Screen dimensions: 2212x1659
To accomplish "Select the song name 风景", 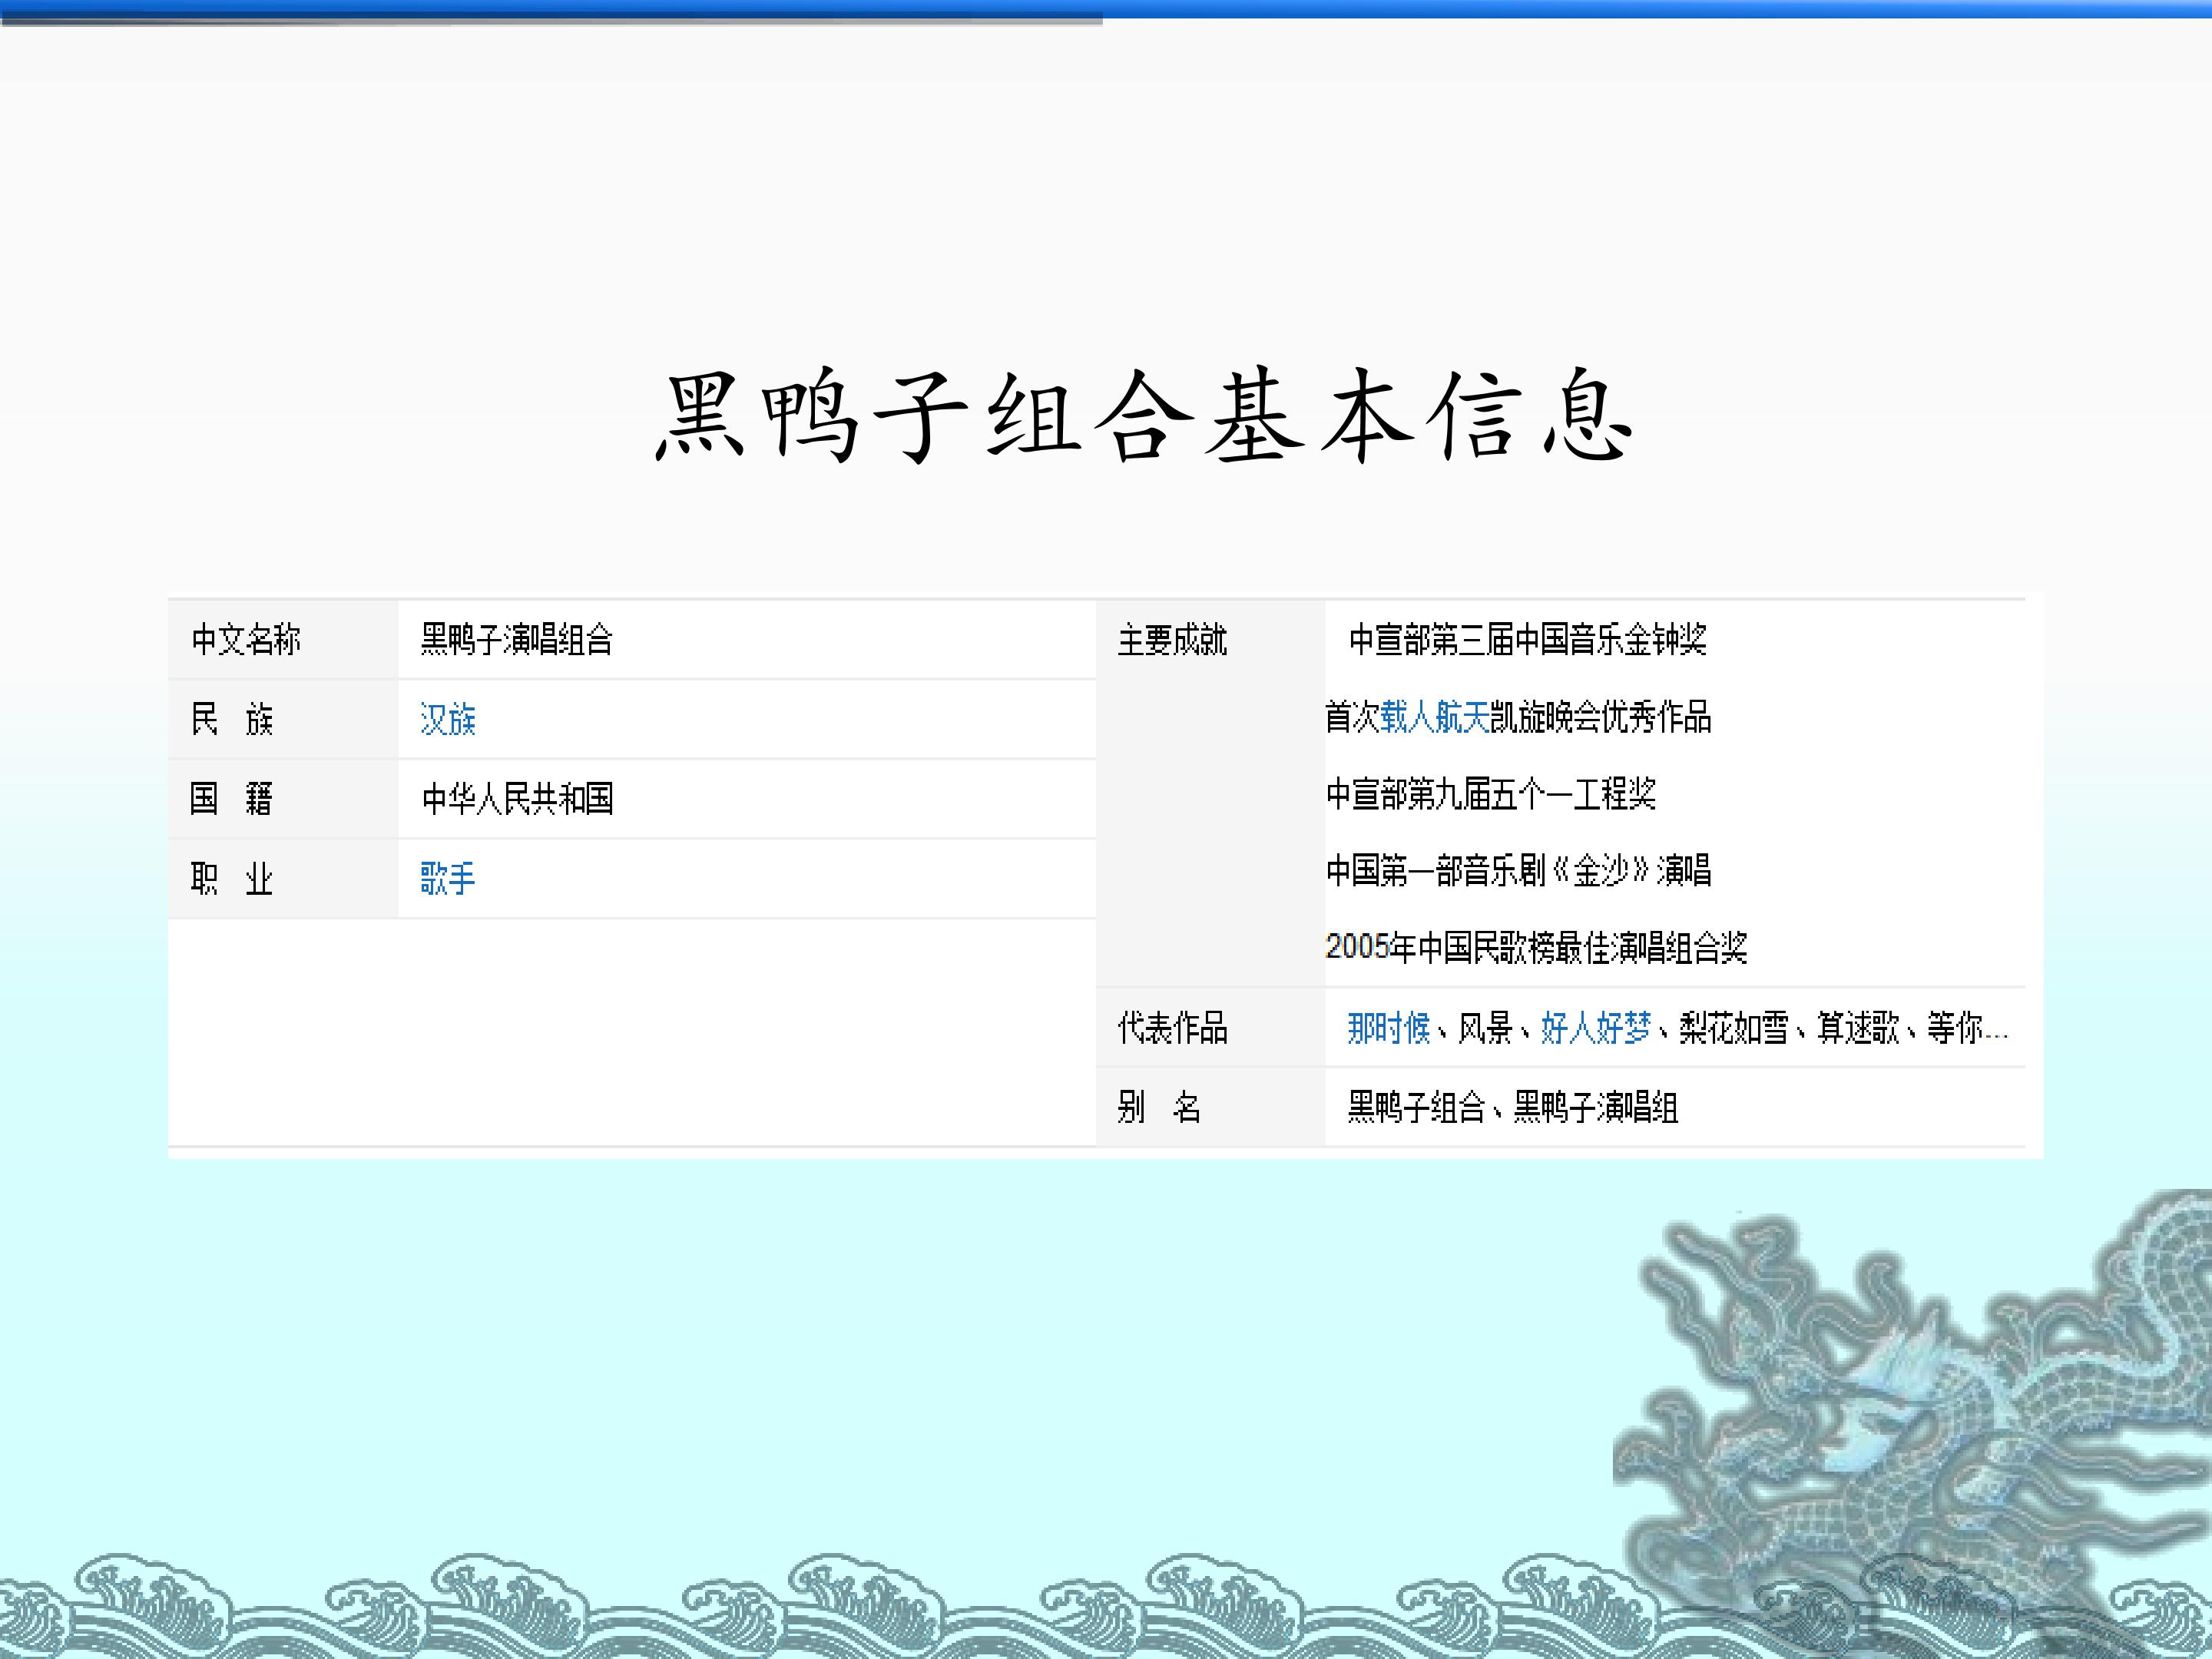I will [x=1485, y=1027].
